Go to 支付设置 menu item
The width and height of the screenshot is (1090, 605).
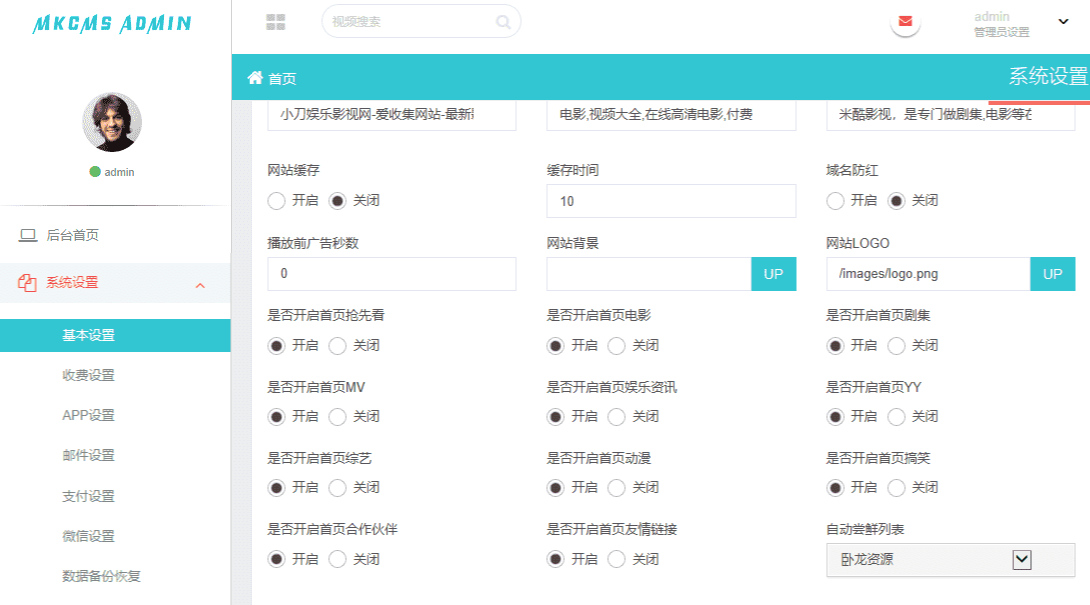point(88,496)
